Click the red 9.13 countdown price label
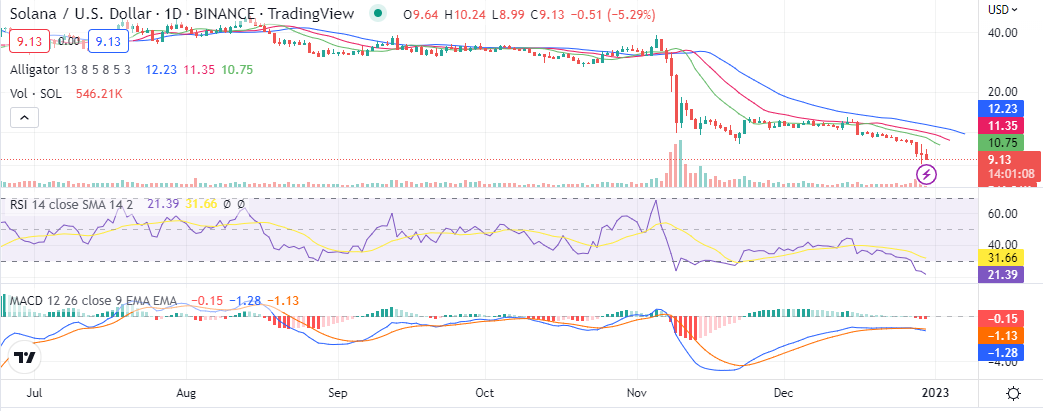The height and width of the screenshot is (411, 1043). point(1008,168)
